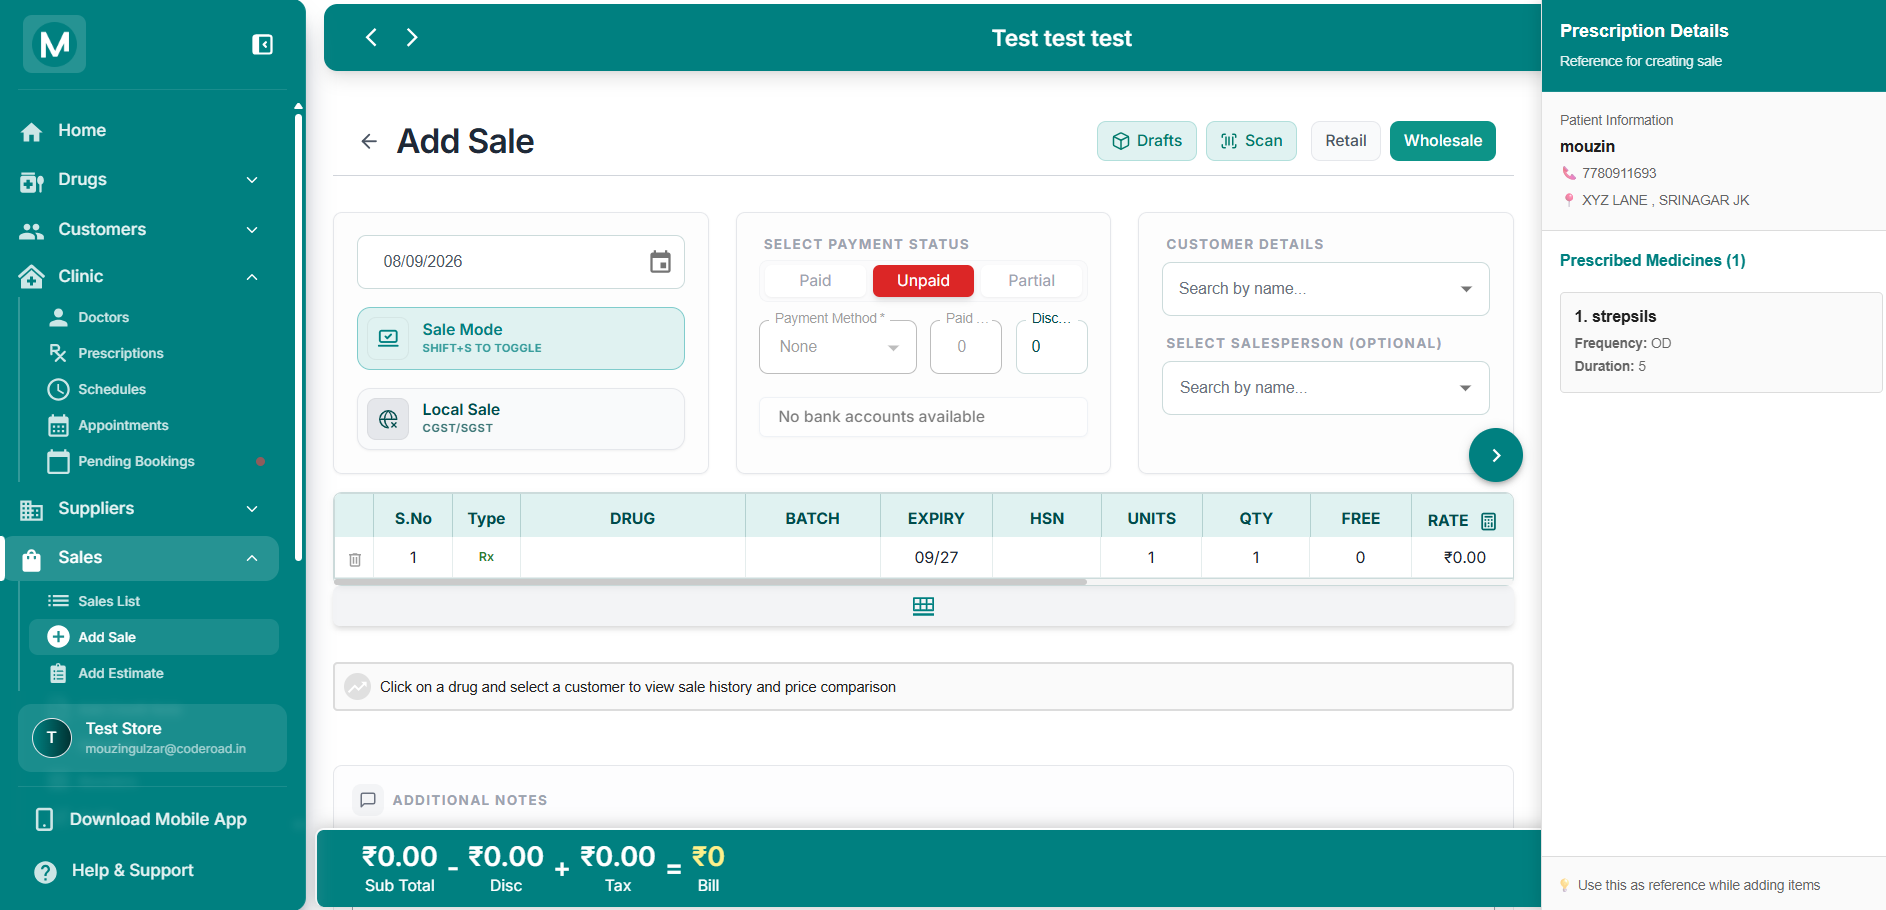Open Customer Details search dropdown
Viewport: 1886px width, 910px height.
tap(1325, 289)
